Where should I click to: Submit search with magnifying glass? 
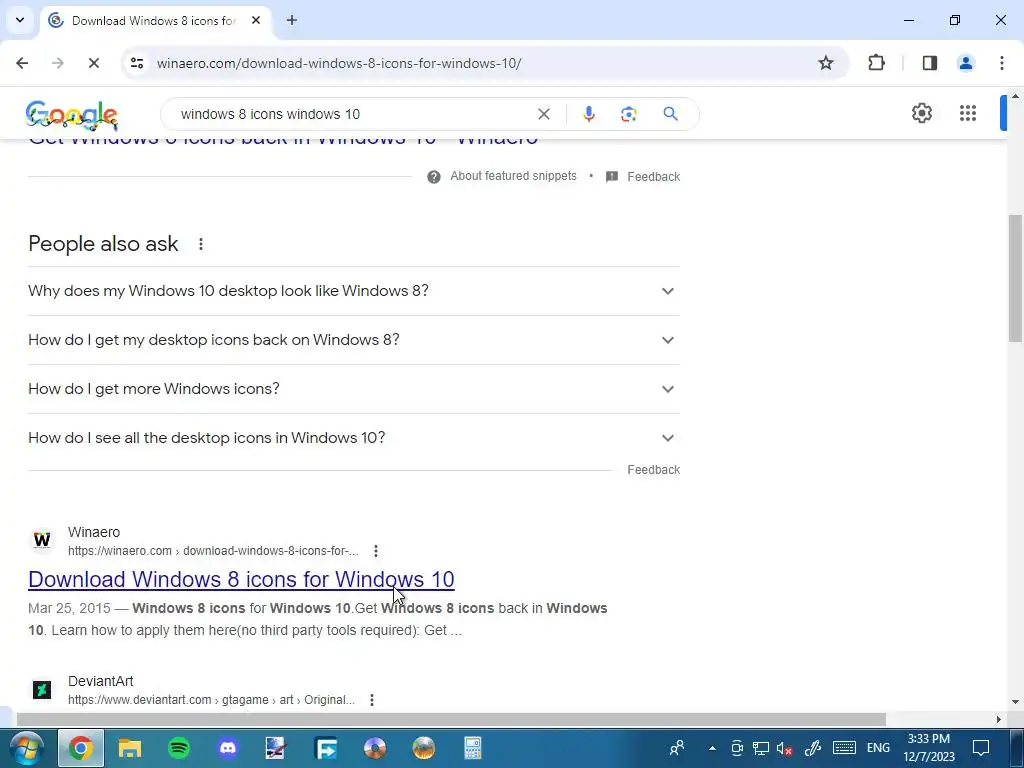tap(670, 114)
